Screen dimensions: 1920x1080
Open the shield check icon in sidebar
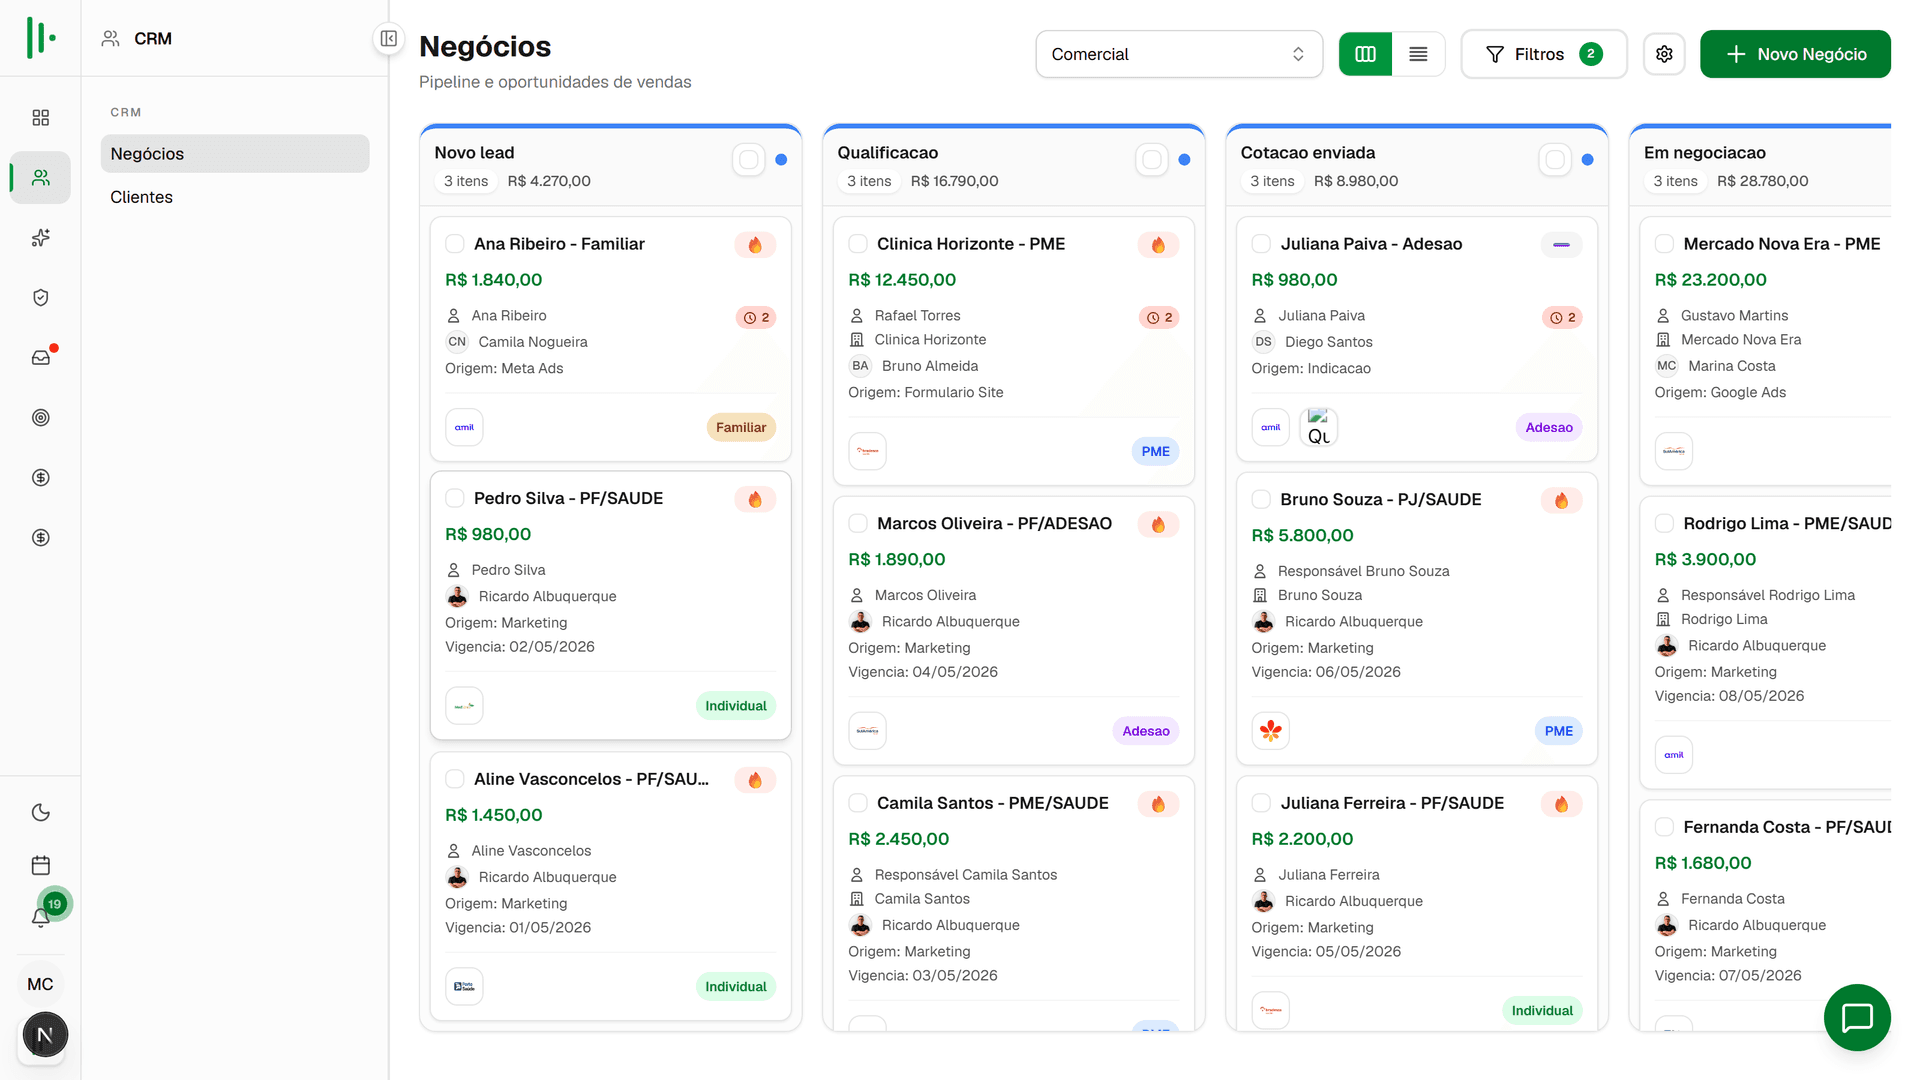[40, 298]
